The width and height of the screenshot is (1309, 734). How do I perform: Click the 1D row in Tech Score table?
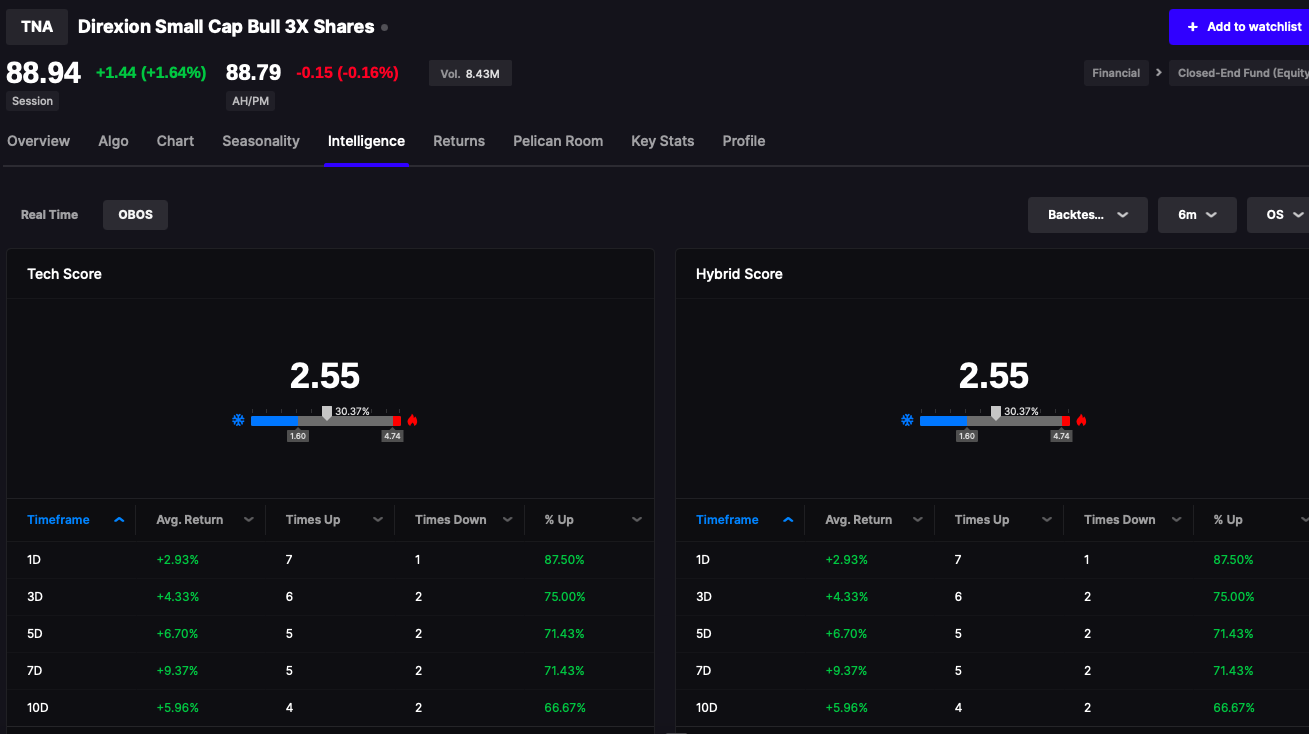click(x=330, y=560)
